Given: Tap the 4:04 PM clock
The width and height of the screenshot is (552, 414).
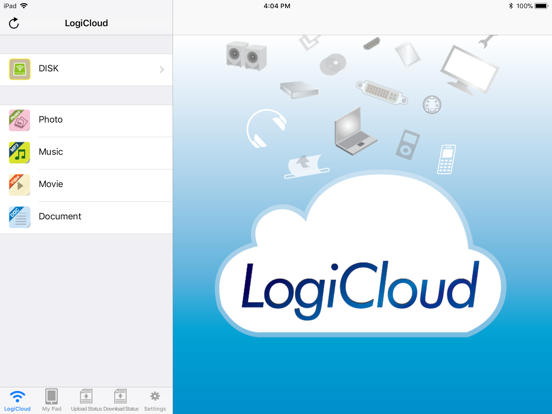Looking at the screenshot, I should coord(277,6).
